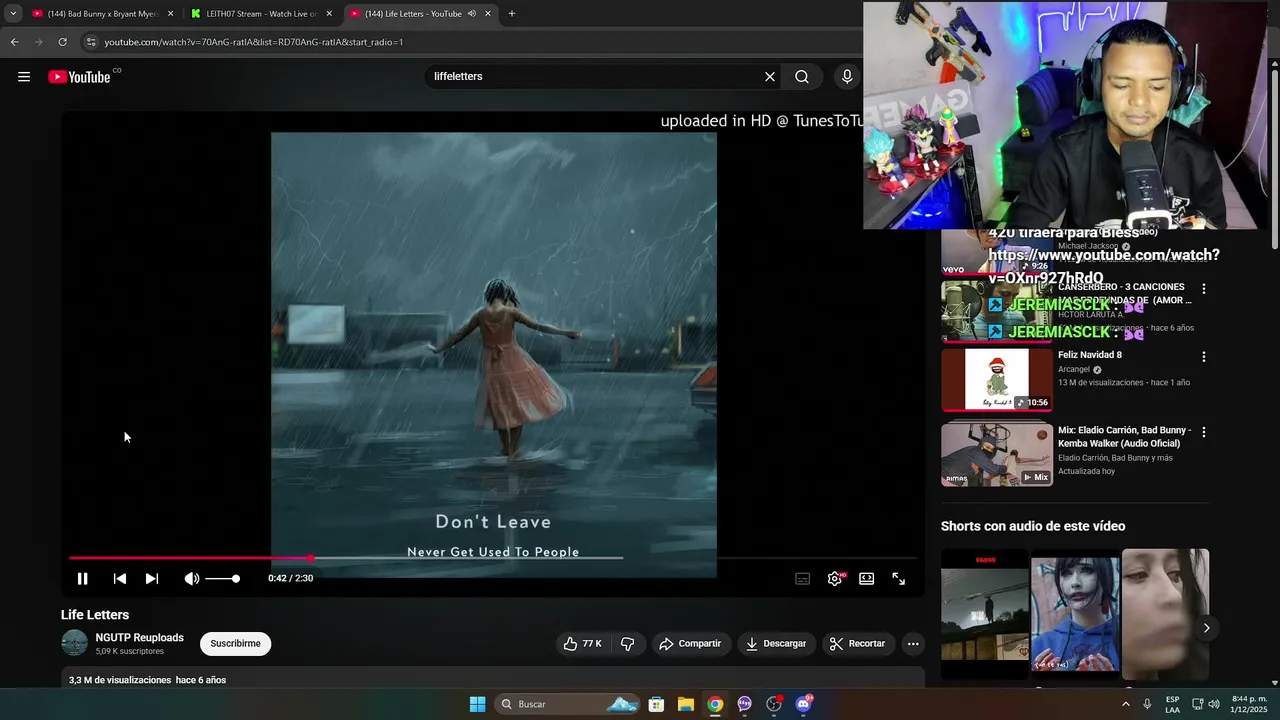This screenshot has height=720, width=1280.
Task: Close the Bad Bunny x Bryant Myers tab
Action: click(x=170, y=14)
